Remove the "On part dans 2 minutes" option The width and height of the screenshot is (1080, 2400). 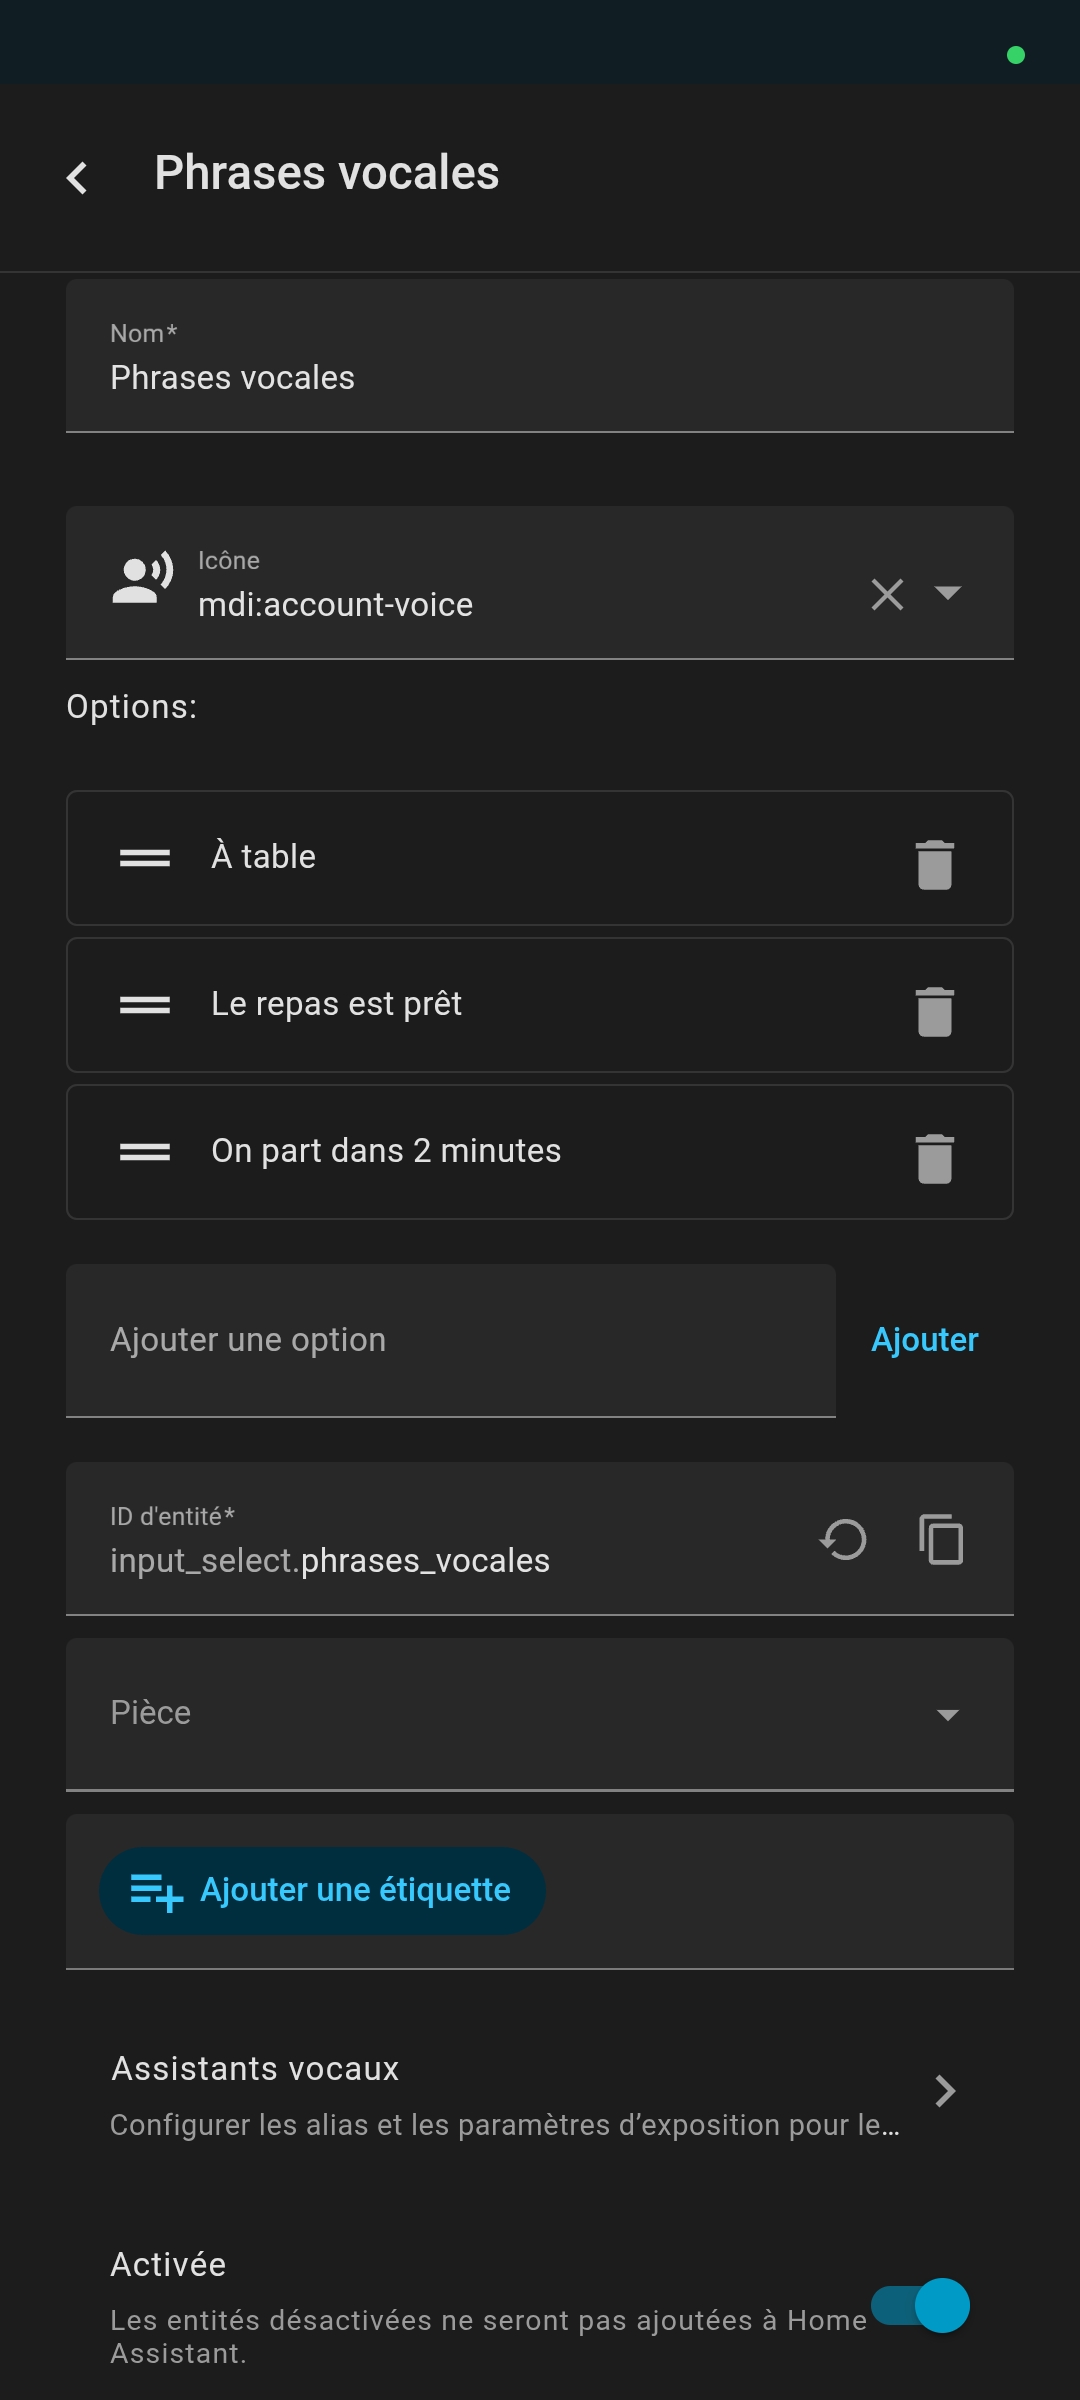(934, 1158)
